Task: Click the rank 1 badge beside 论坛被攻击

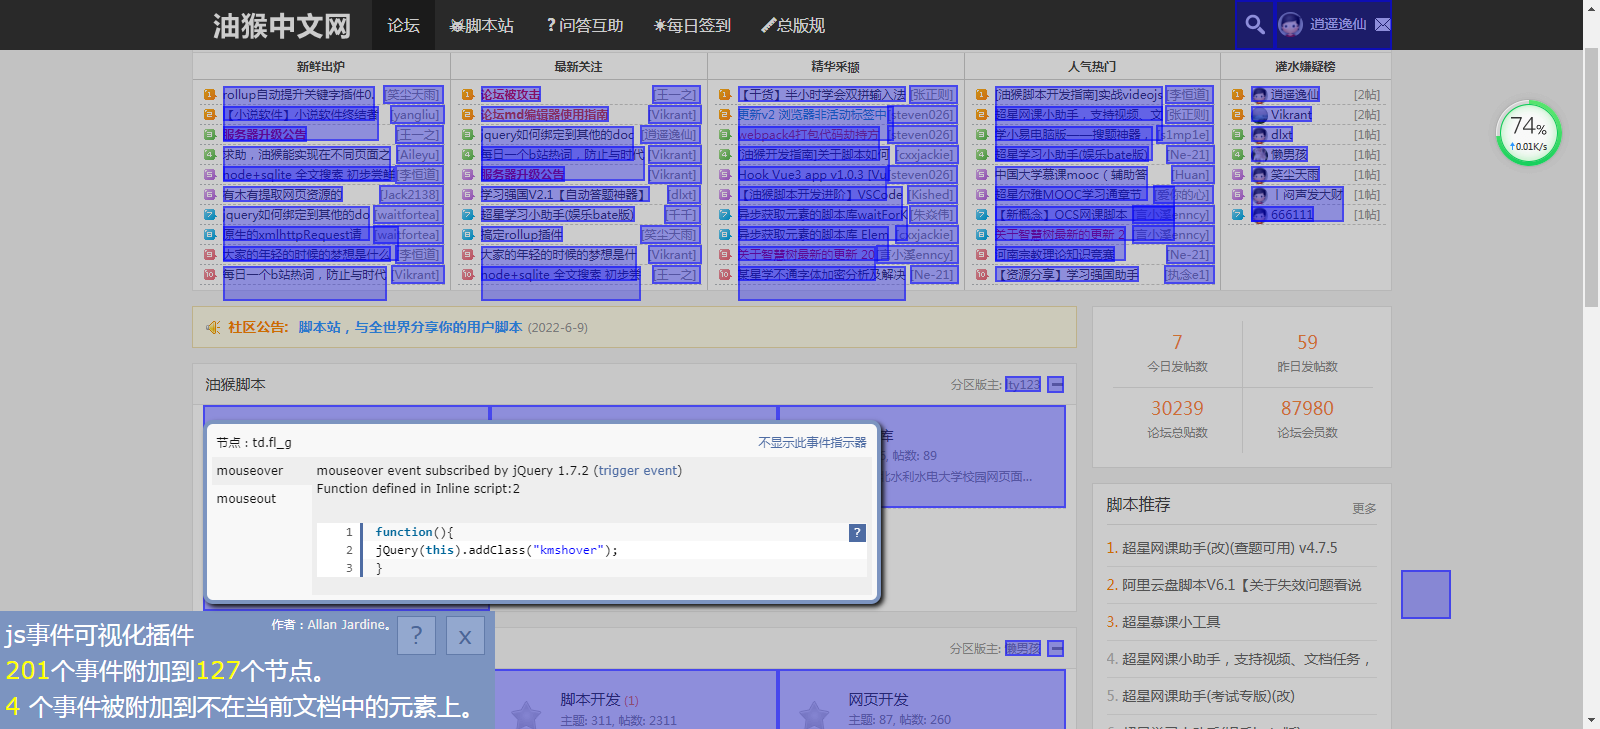Action: point(467,95)
